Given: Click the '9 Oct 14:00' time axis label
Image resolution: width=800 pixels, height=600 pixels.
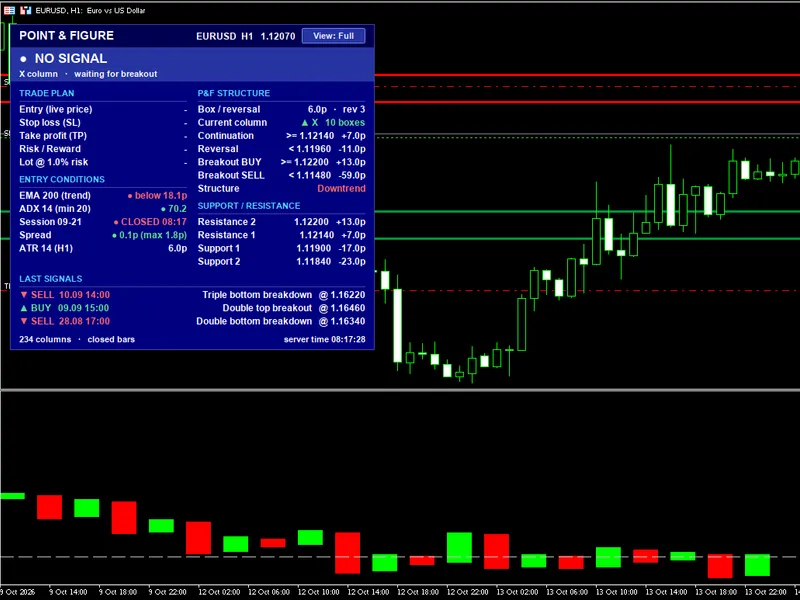Looking at the screenshot, I should [68, 592].
